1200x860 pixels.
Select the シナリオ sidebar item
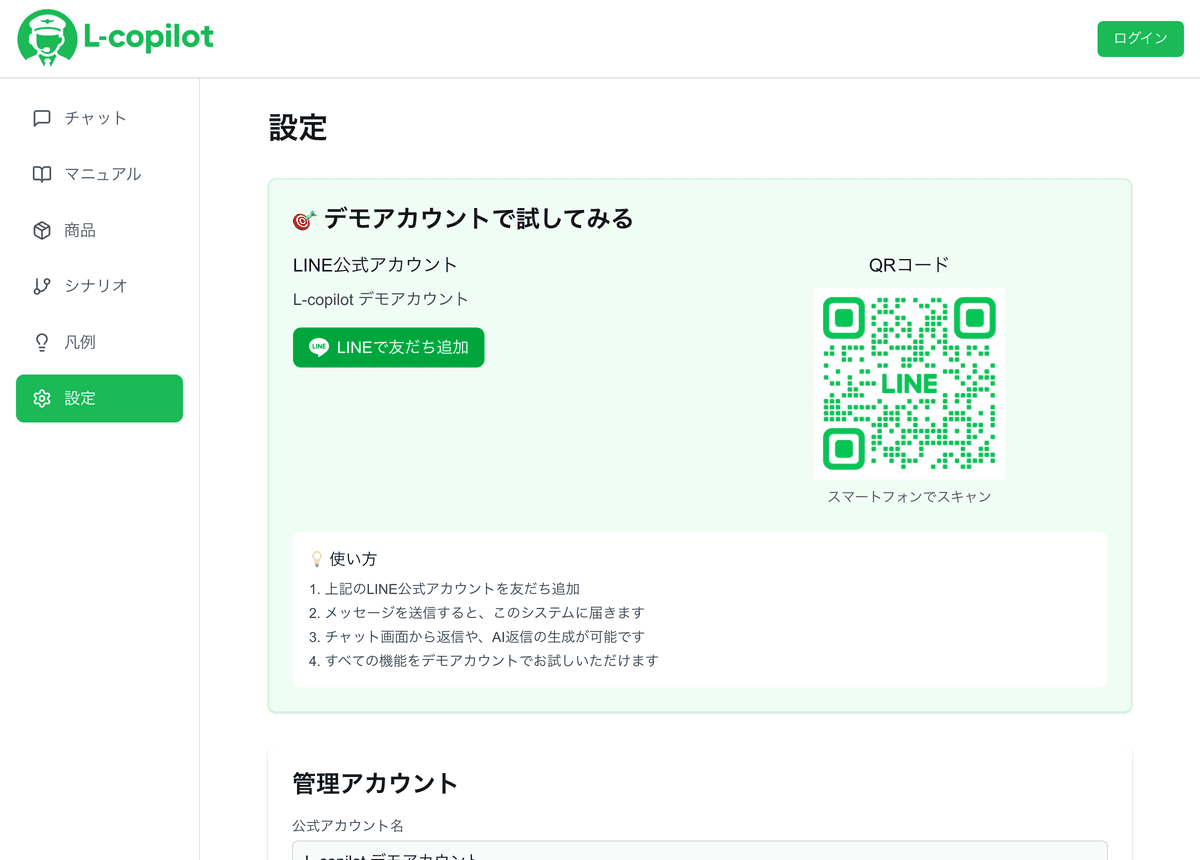(97, 286)
